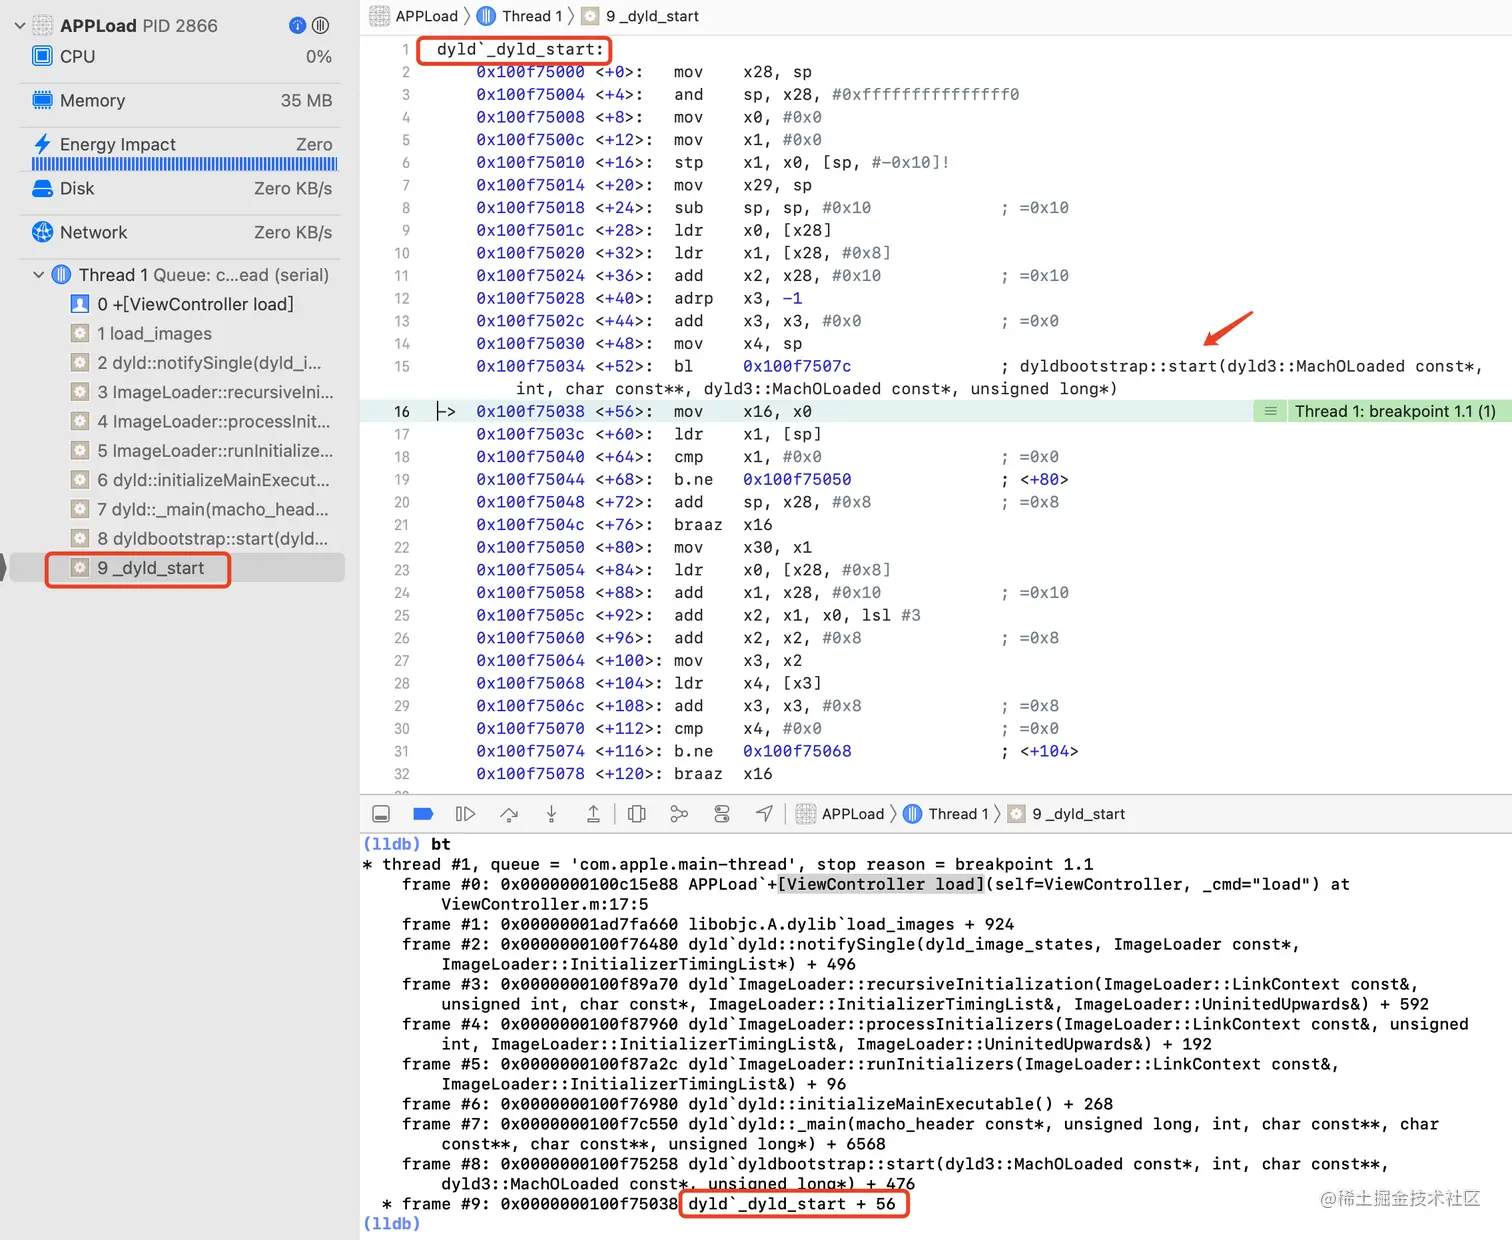Open Thread 1 in the debug bar path
Viewport: 1512px width, 1240px height.
pyautogui.click(x=946, y=814)
